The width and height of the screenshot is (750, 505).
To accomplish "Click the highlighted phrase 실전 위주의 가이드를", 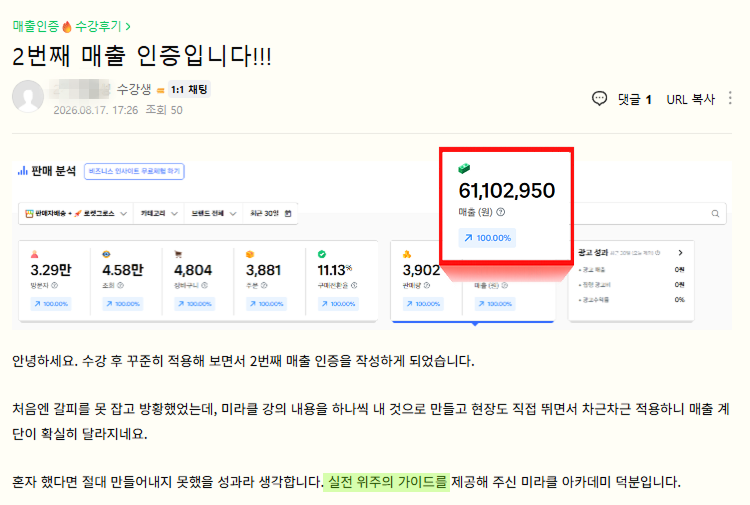I will coord(386,482).
